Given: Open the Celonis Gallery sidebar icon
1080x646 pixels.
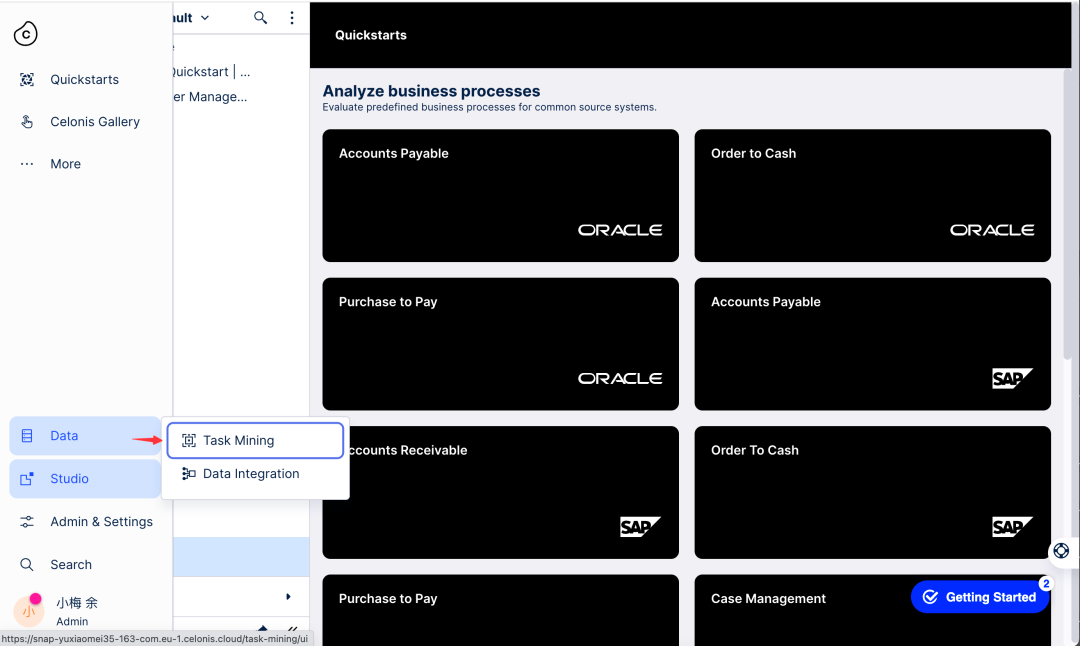Looking at the screenshot, I should [x=27, y=122].
